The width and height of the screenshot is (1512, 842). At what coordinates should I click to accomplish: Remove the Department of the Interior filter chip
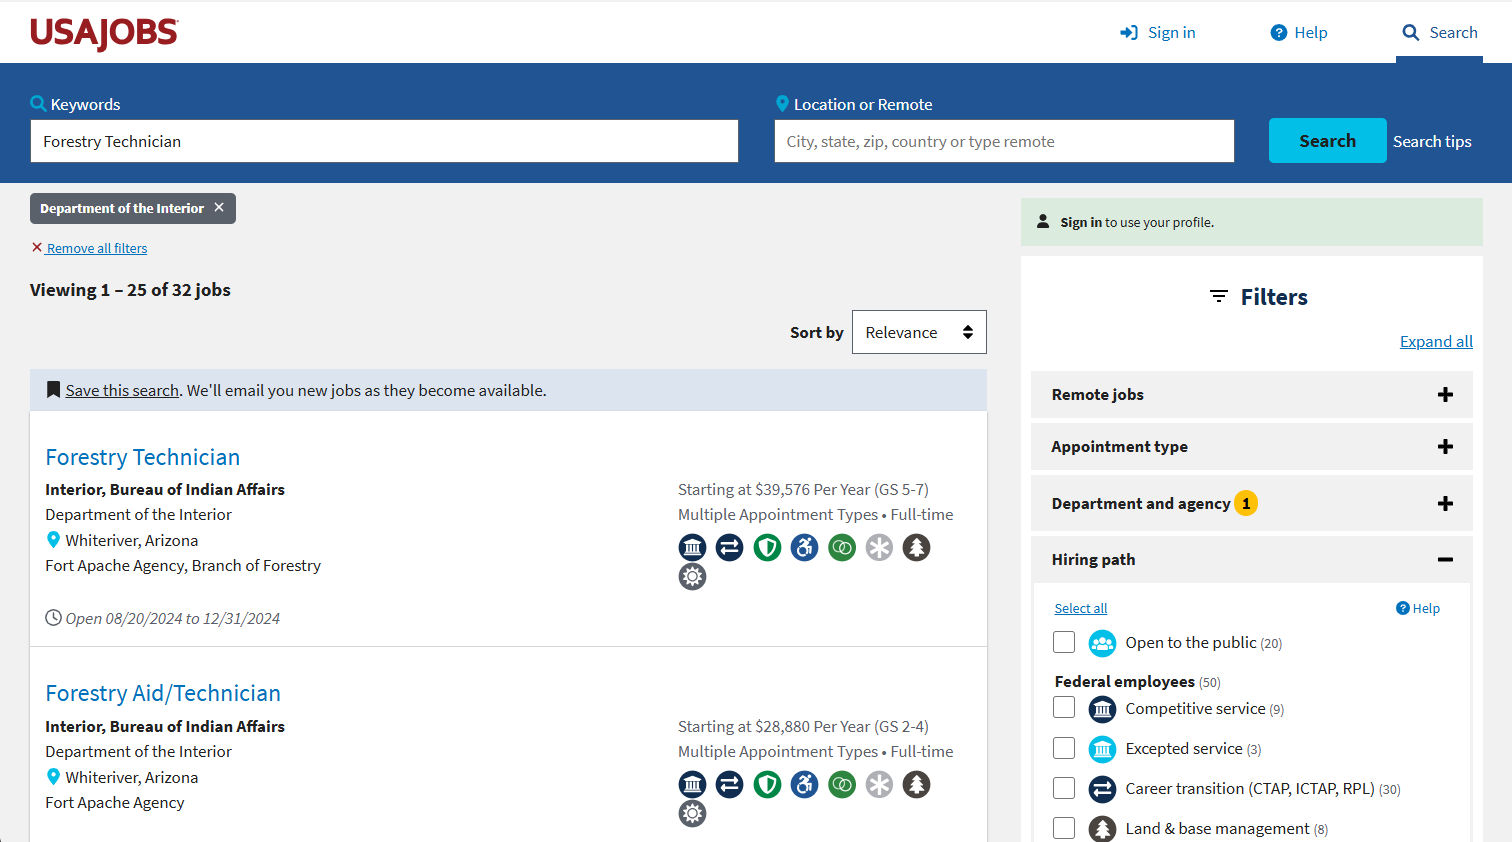click(219, 208)
